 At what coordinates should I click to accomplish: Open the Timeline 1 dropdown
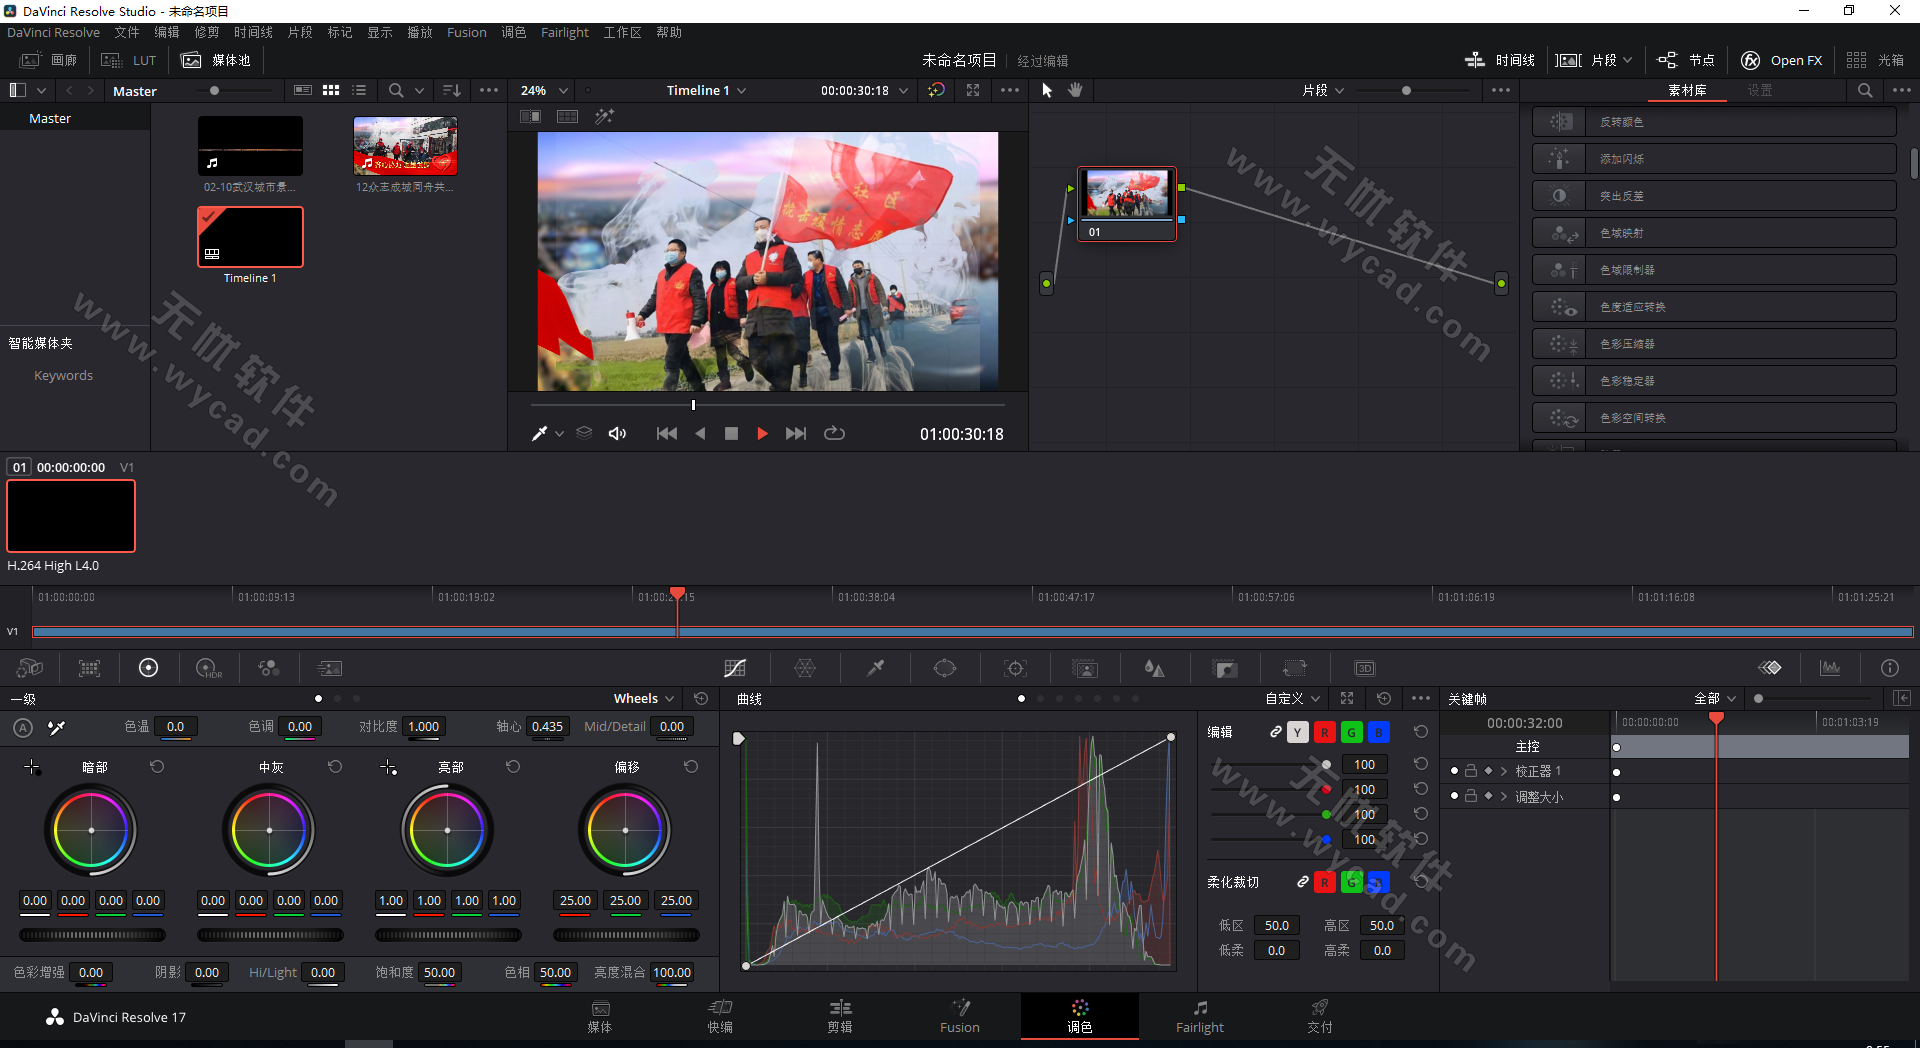click(x=740, y=90)
